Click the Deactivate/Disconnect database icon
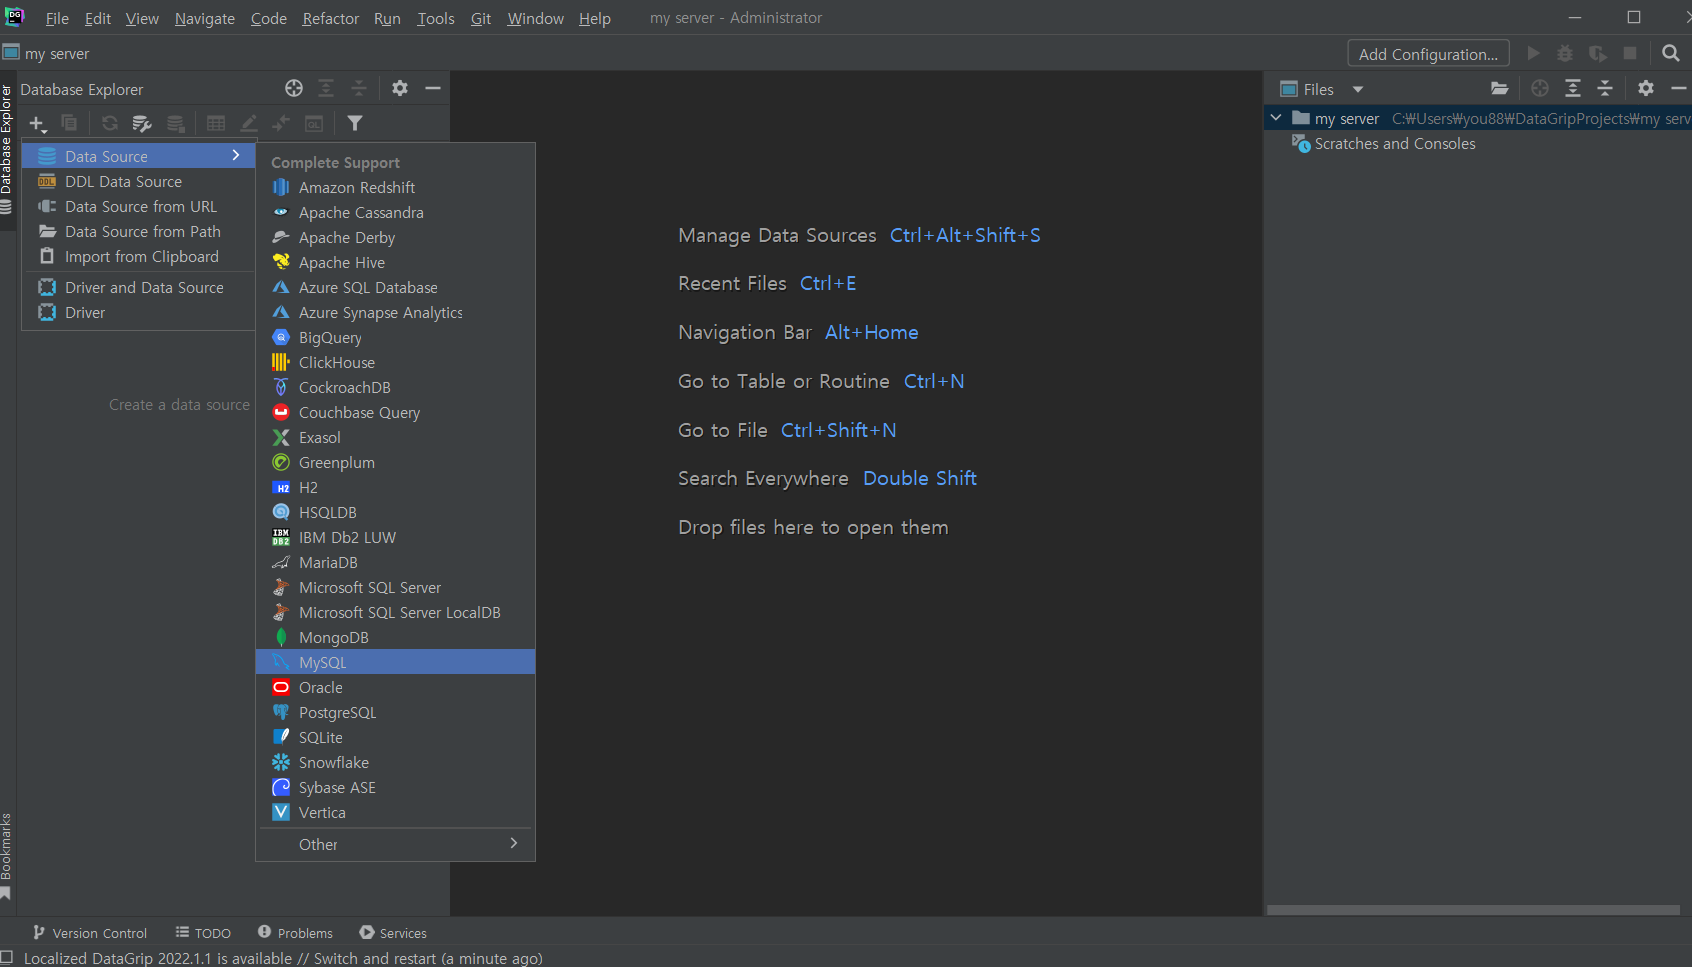The height and width of the screenshot is (967, 1692). [x=176, y=123]
